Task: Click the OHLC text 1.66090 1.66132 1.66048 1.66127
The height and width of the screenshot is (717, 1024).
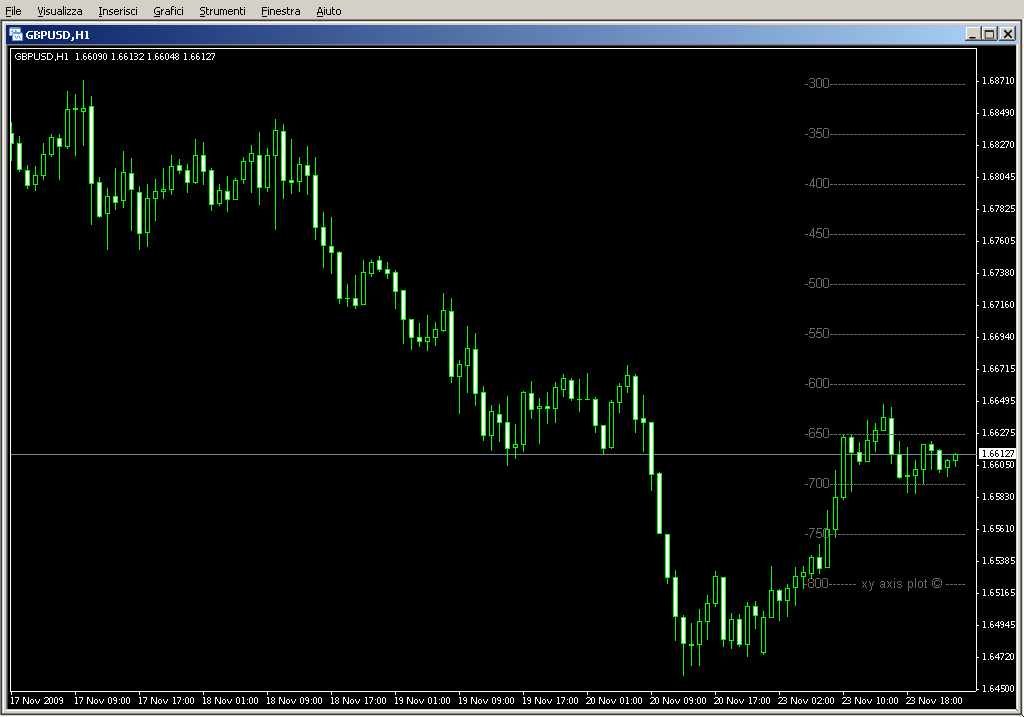Action: tap(145, 57)
